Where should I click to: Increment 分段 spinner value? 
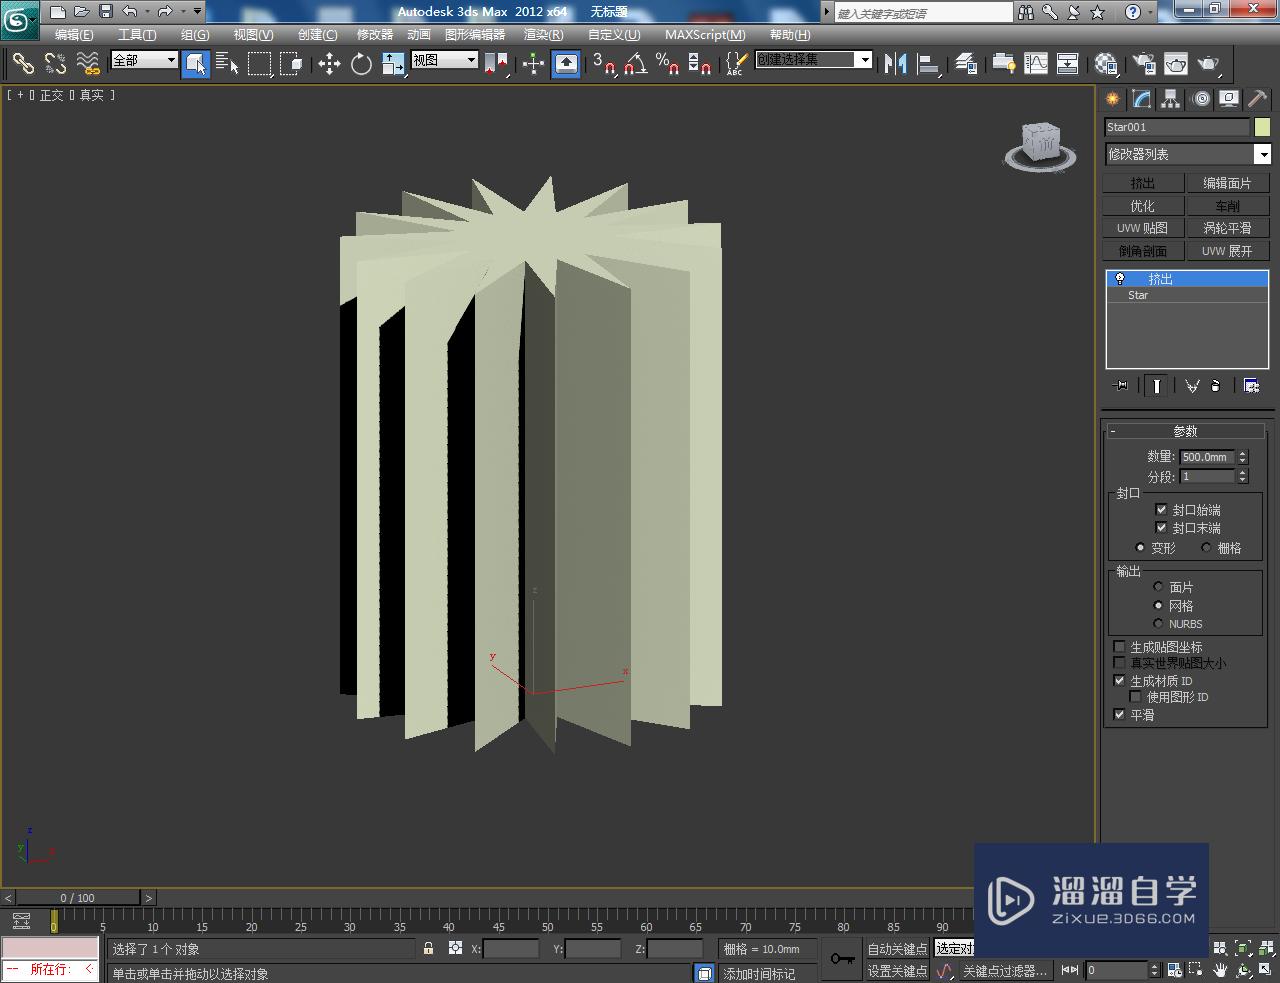pos(1243,473)
